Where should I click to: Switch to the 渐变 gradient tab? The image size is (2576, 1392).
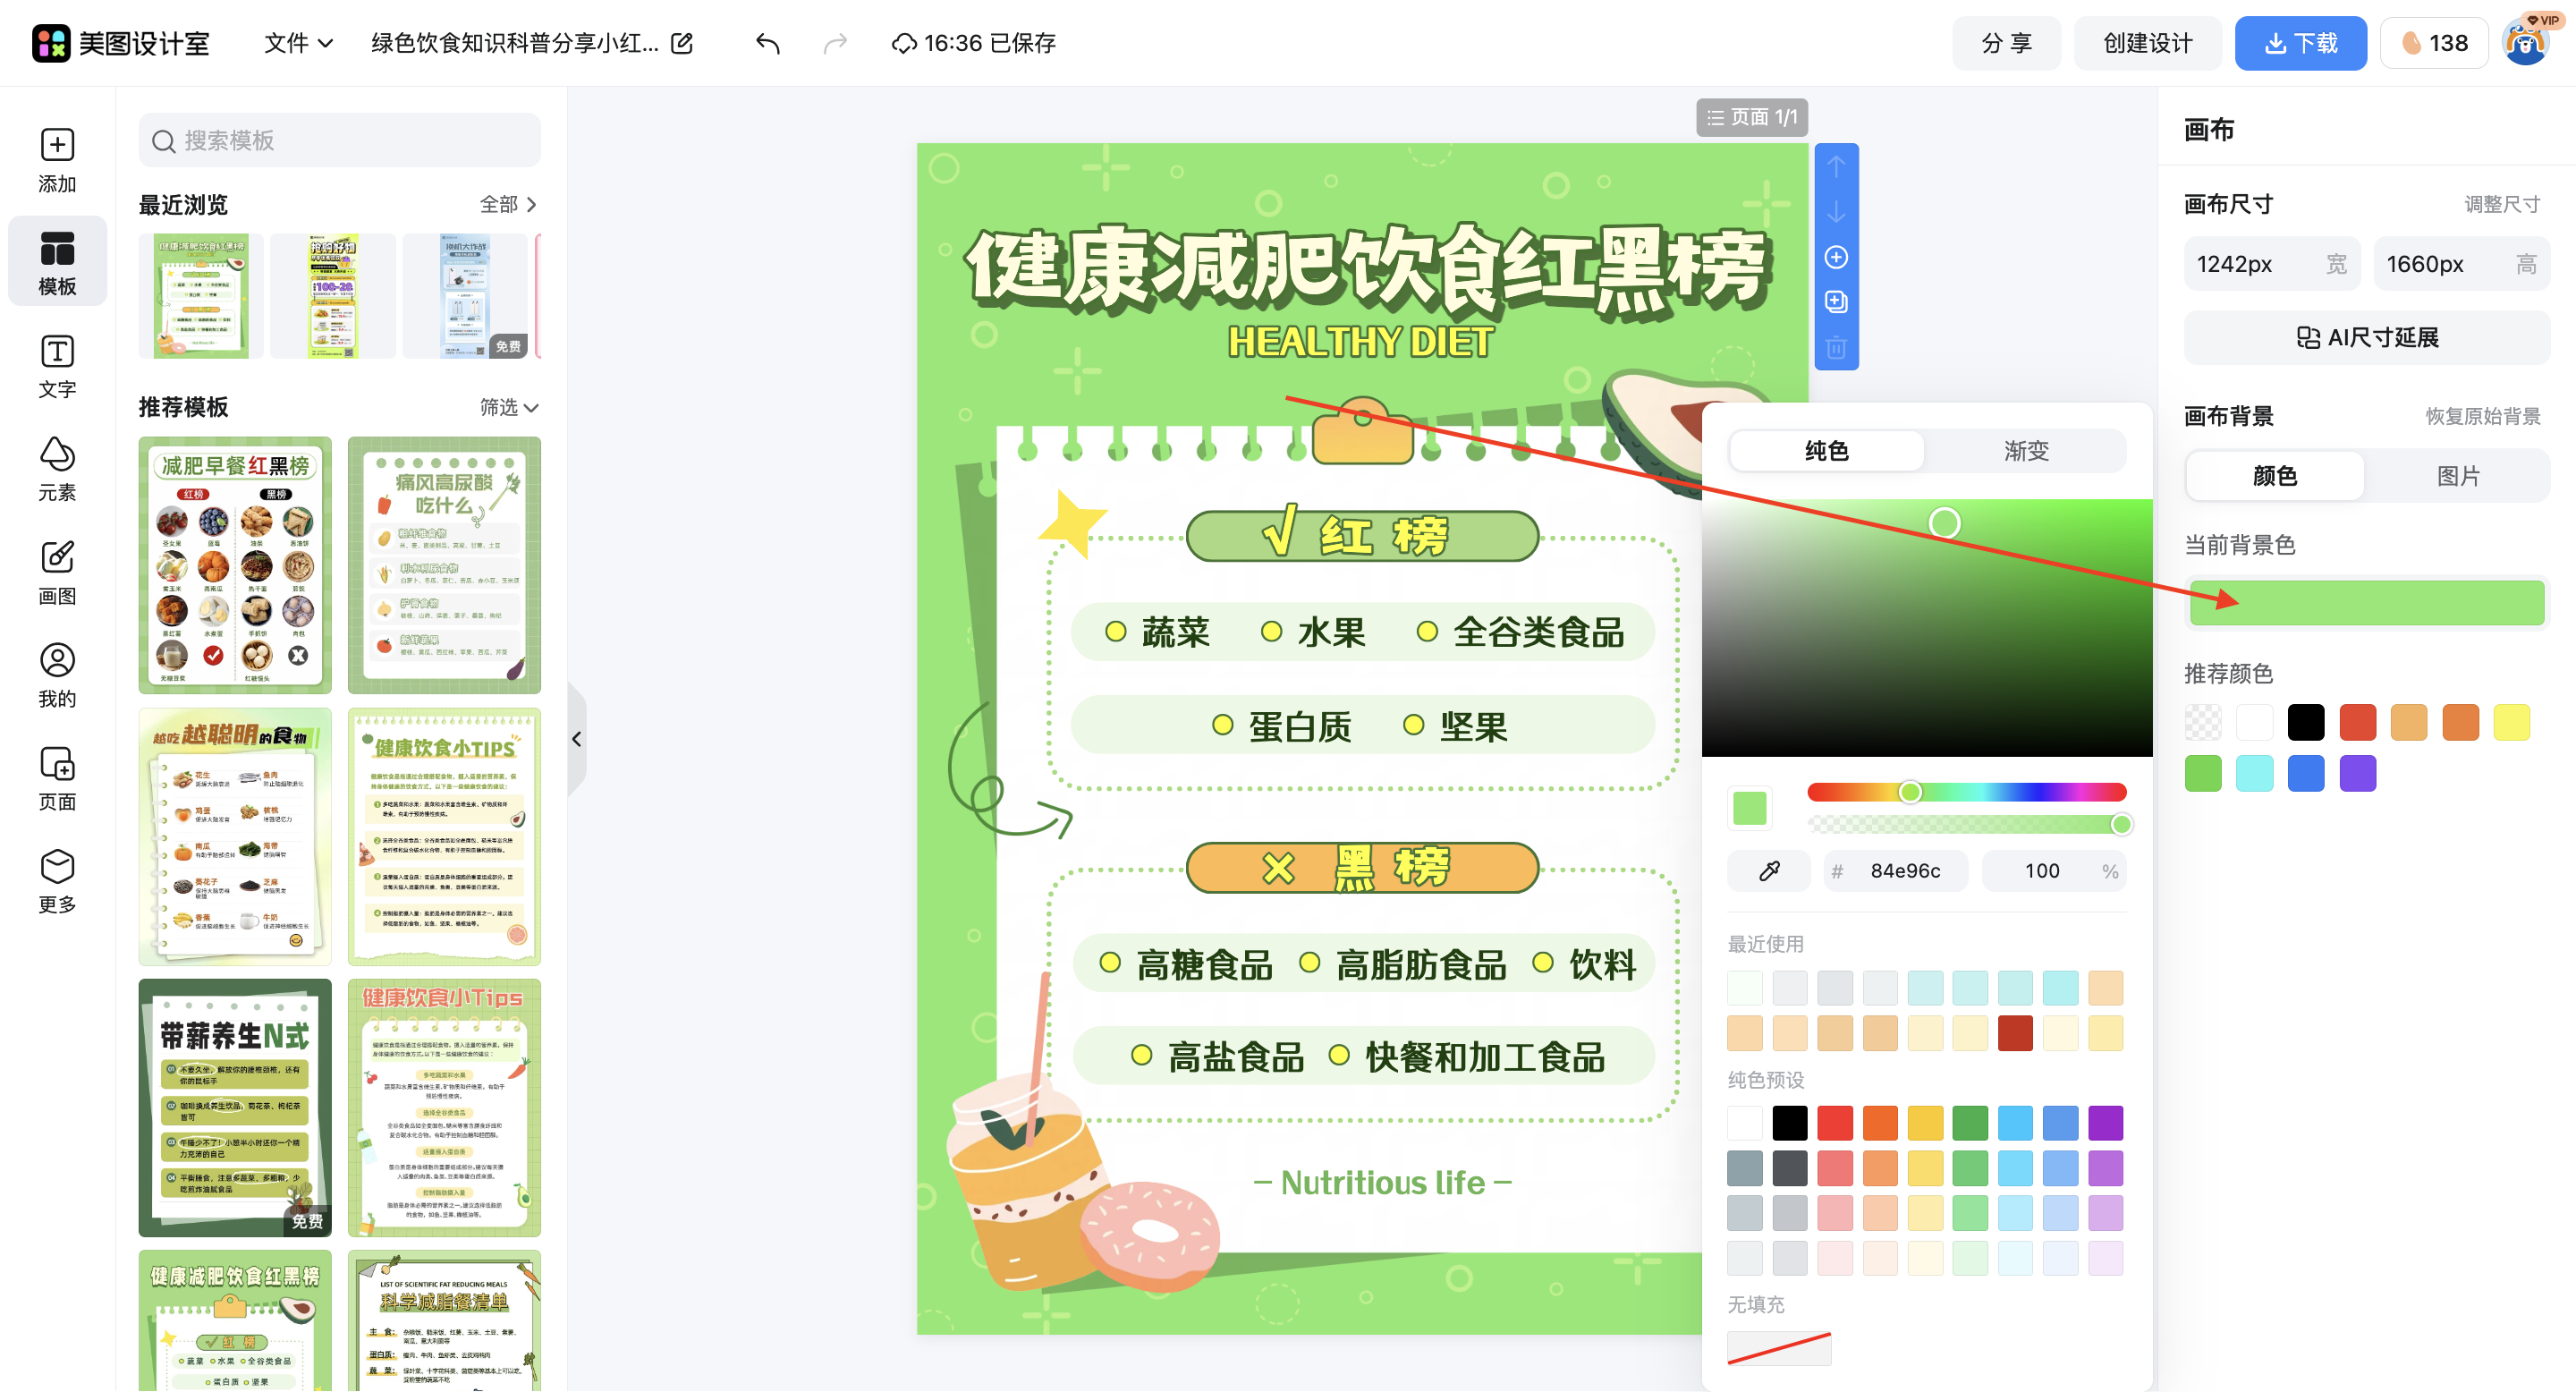click(x=2025, y=451)
